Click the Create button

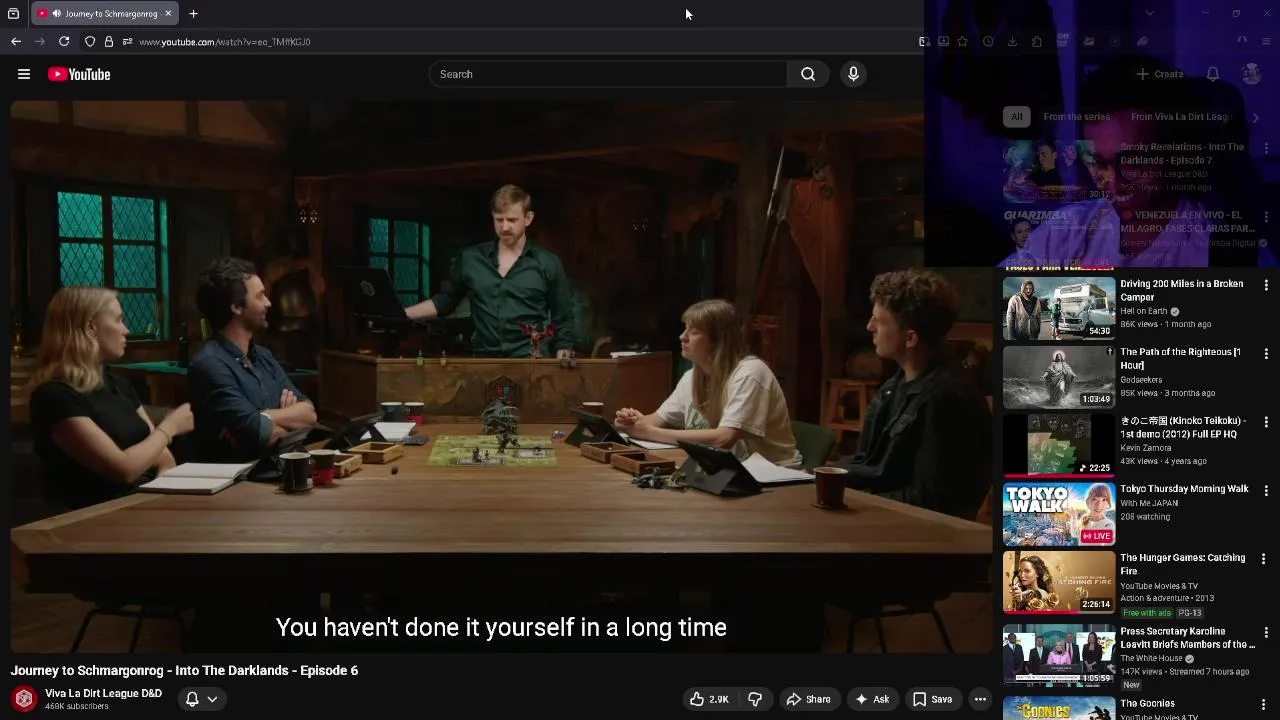click(x=1160, y=74)
